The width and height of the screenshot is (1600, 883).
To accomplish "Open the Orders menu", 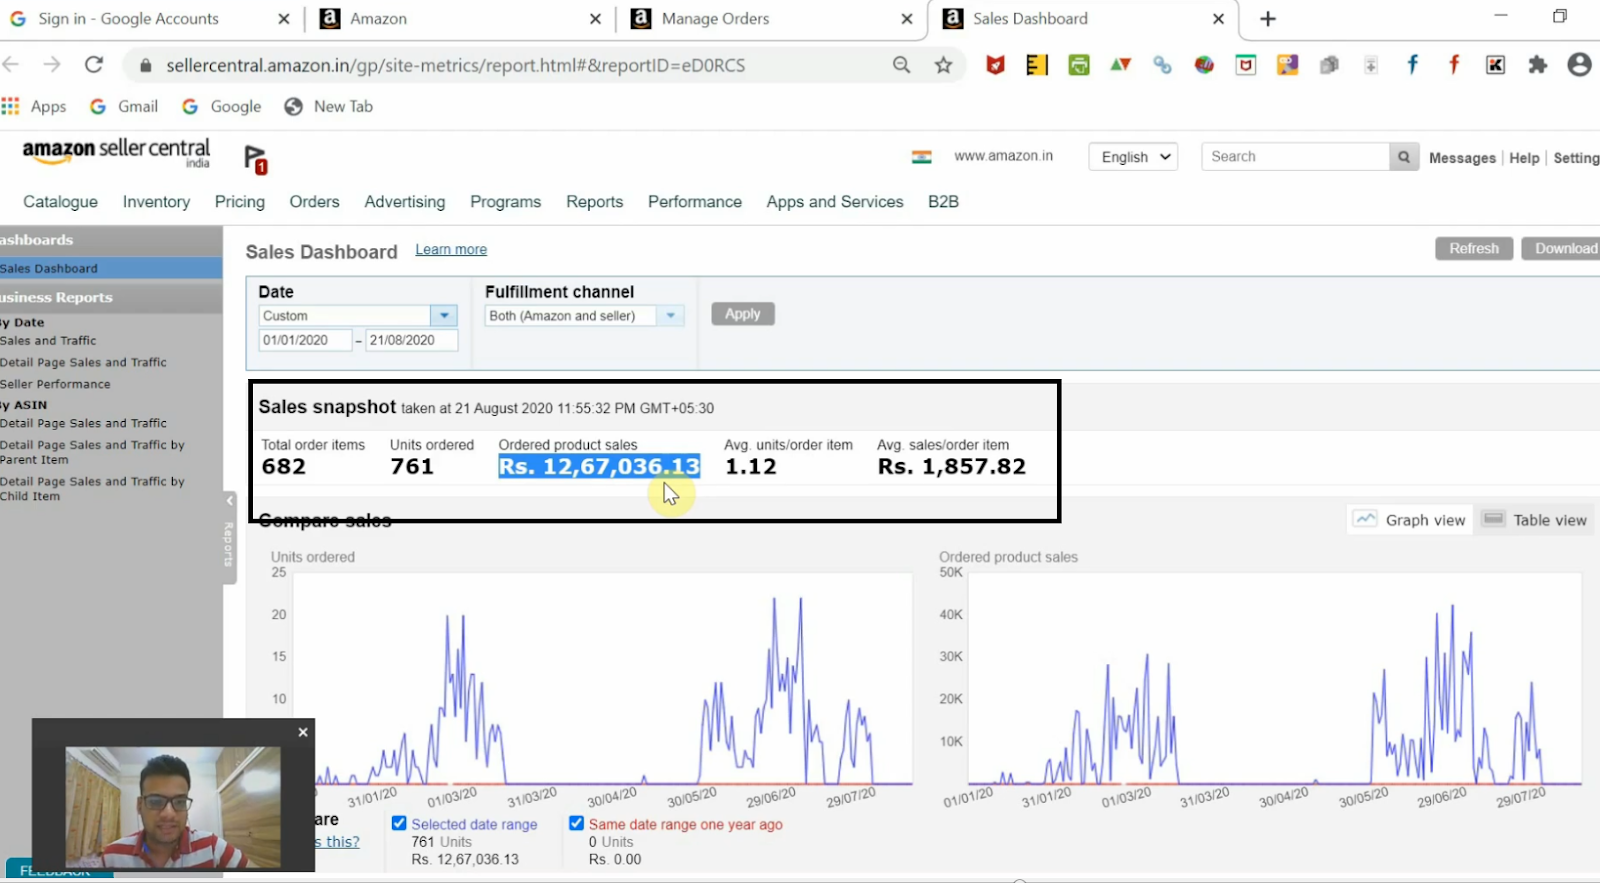I will pyautogui.click(x=314, y=202).
